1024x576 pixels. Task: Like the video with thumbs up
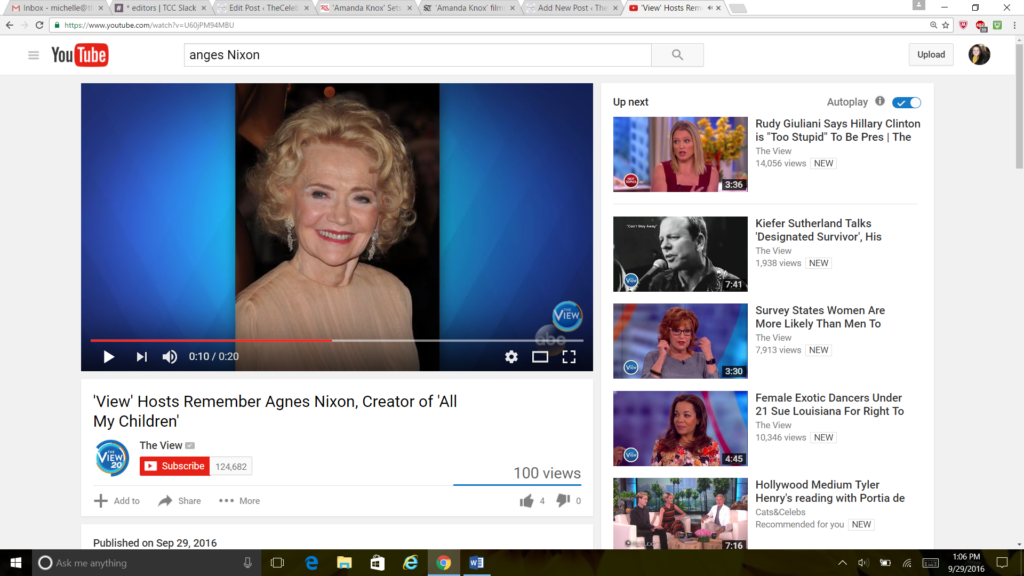tap(526, 501)
